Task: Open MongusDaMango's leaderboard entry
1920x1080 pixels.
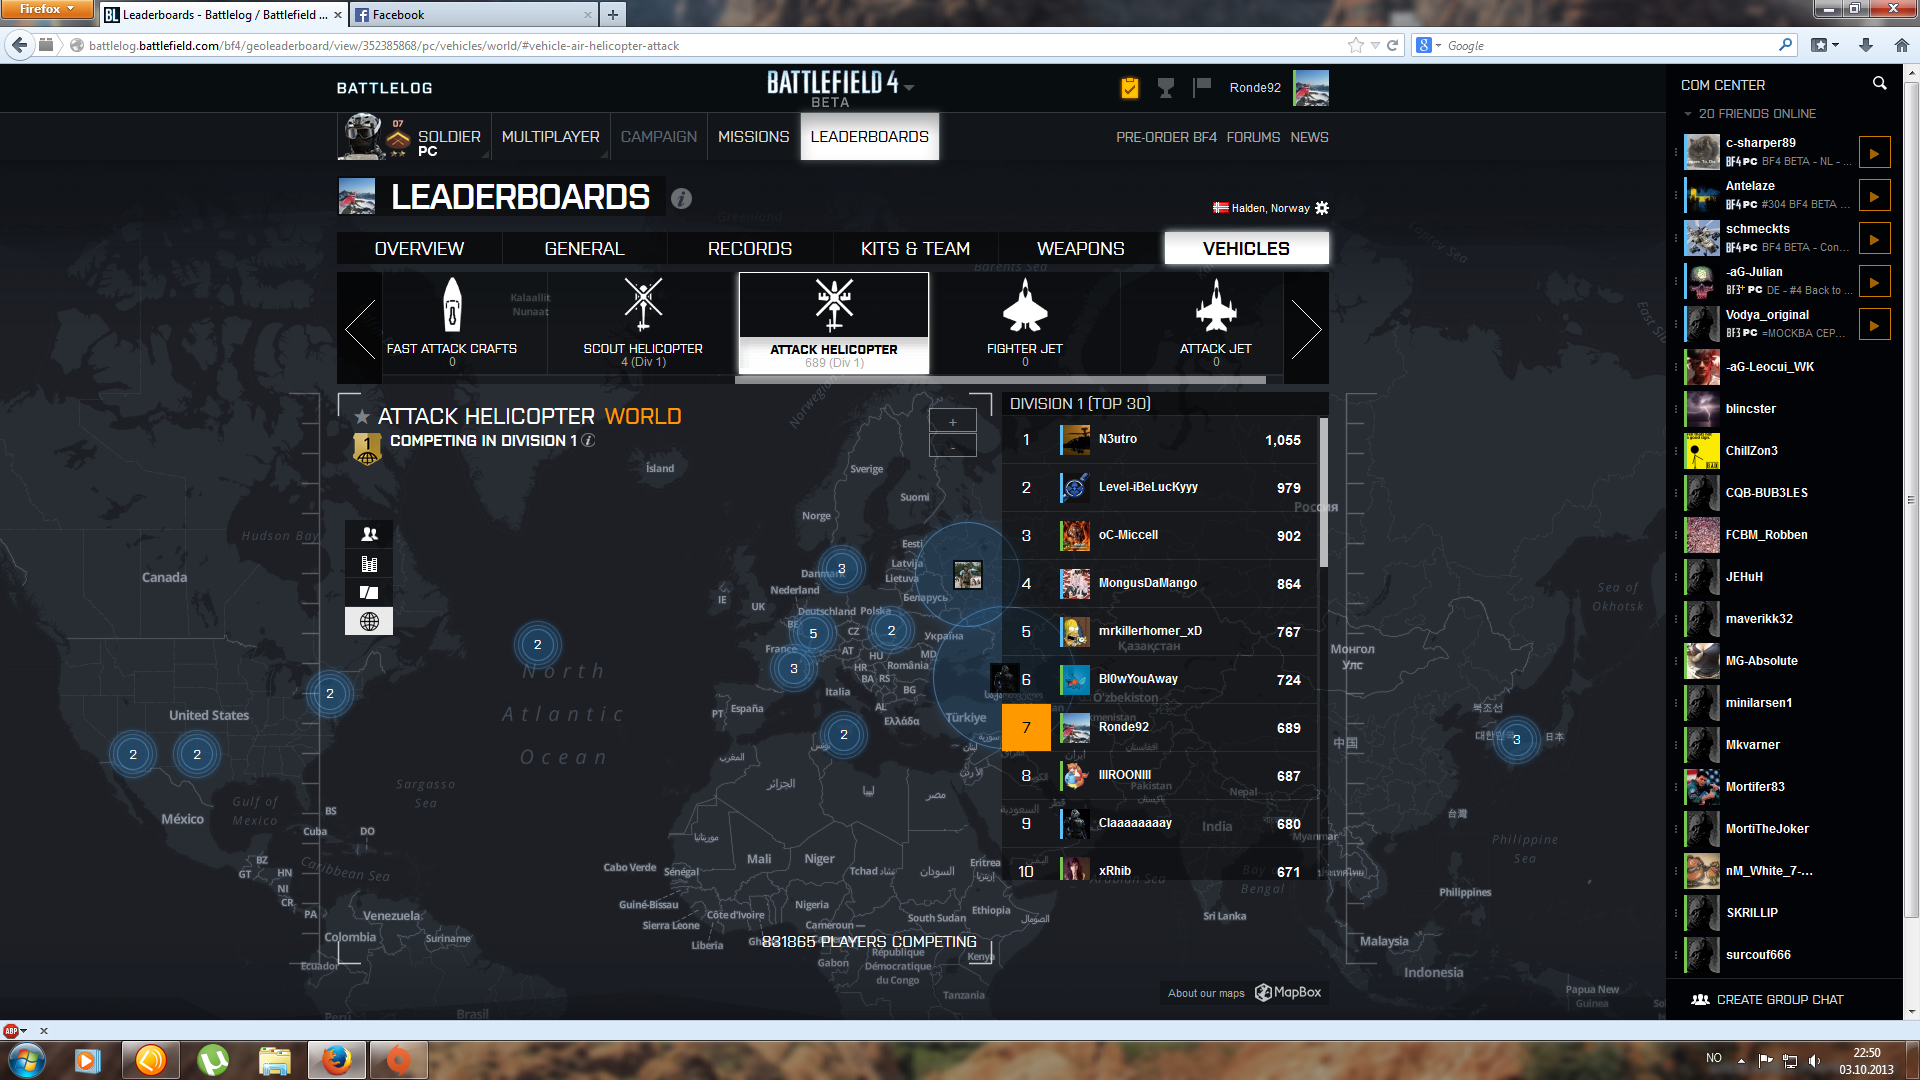Action: click(x=1161, y=584)
